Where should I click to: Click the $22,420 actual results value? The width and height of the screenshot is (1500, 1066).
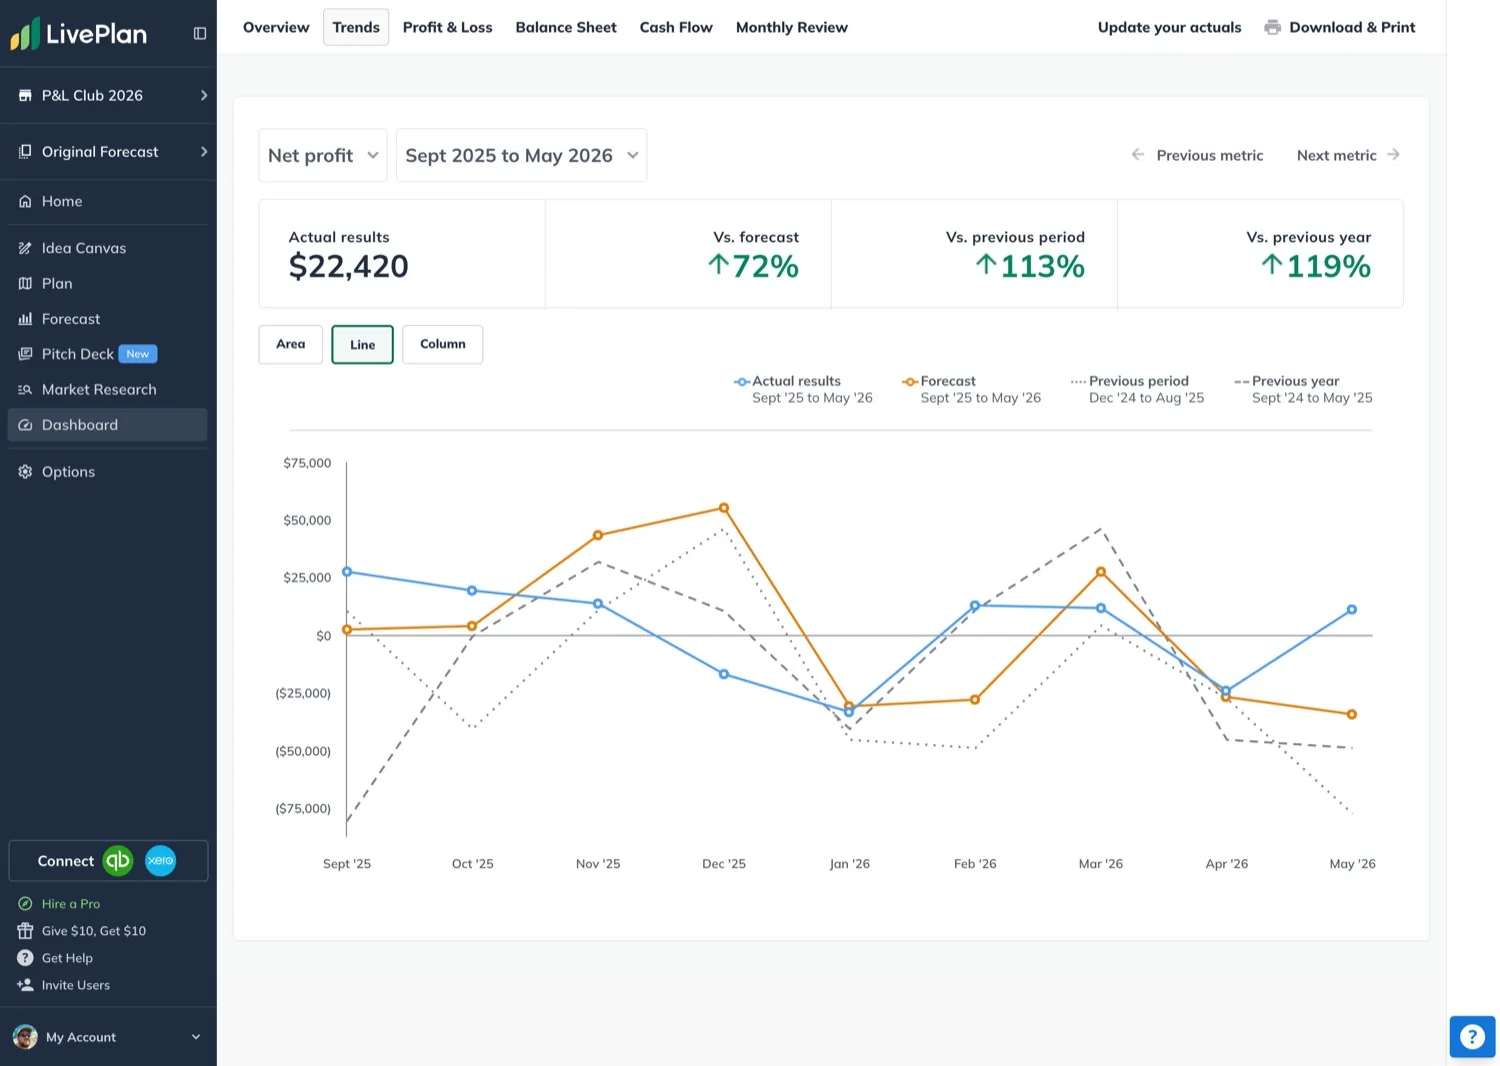point(348,267)
